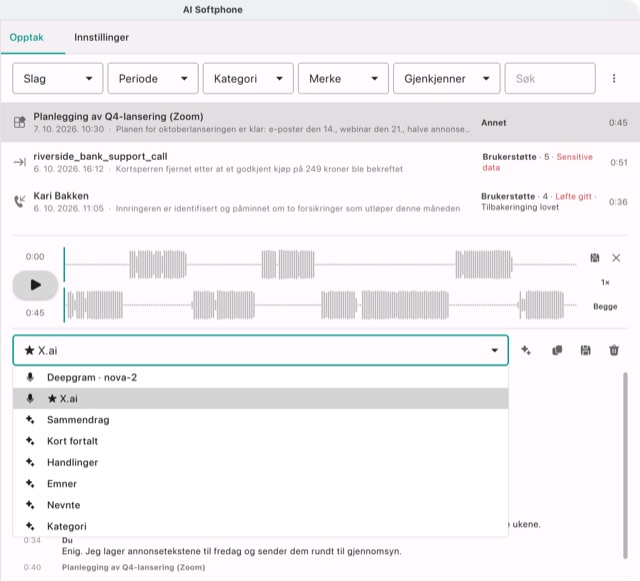Click the transcript scrollbar

[x=625, y=465]
